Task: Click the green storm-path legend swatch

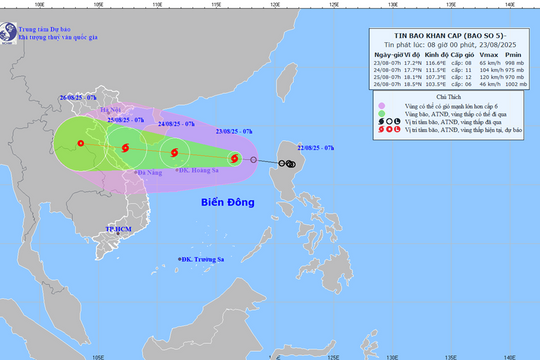Action: [382, 114]
